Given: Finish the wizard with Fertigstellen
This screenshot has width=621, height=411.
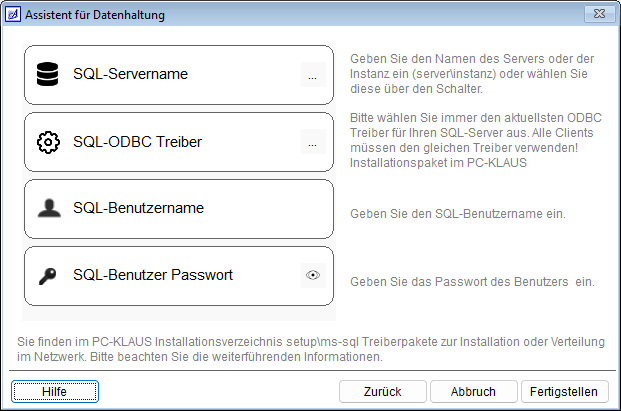Looking at the screenshot, I should [x=565, y=391].
